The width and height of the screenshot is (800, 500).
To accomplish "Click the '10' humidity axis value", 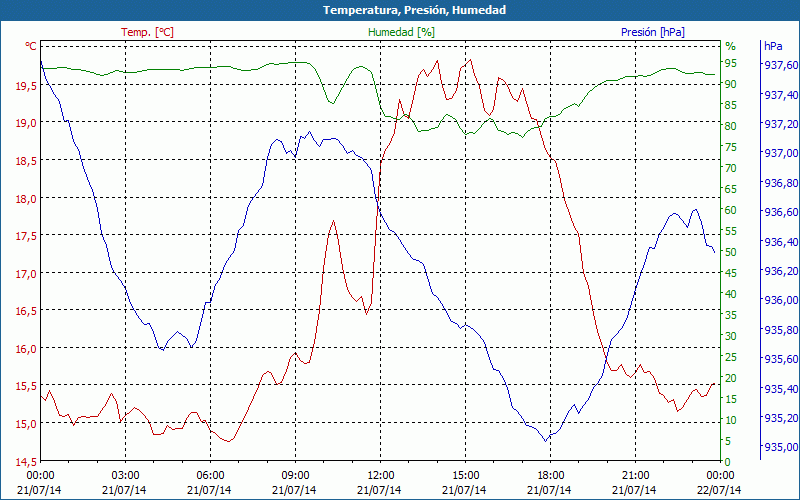I will (731, 420).
